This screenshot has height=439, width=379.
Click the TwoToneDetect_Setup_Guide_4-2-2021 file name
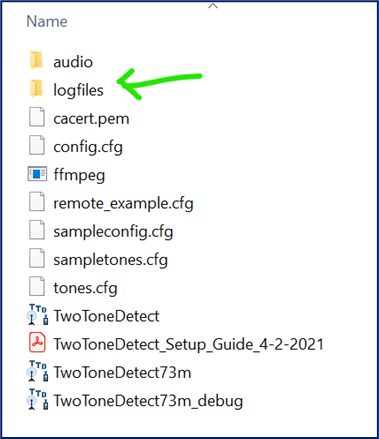click(189, 344)
